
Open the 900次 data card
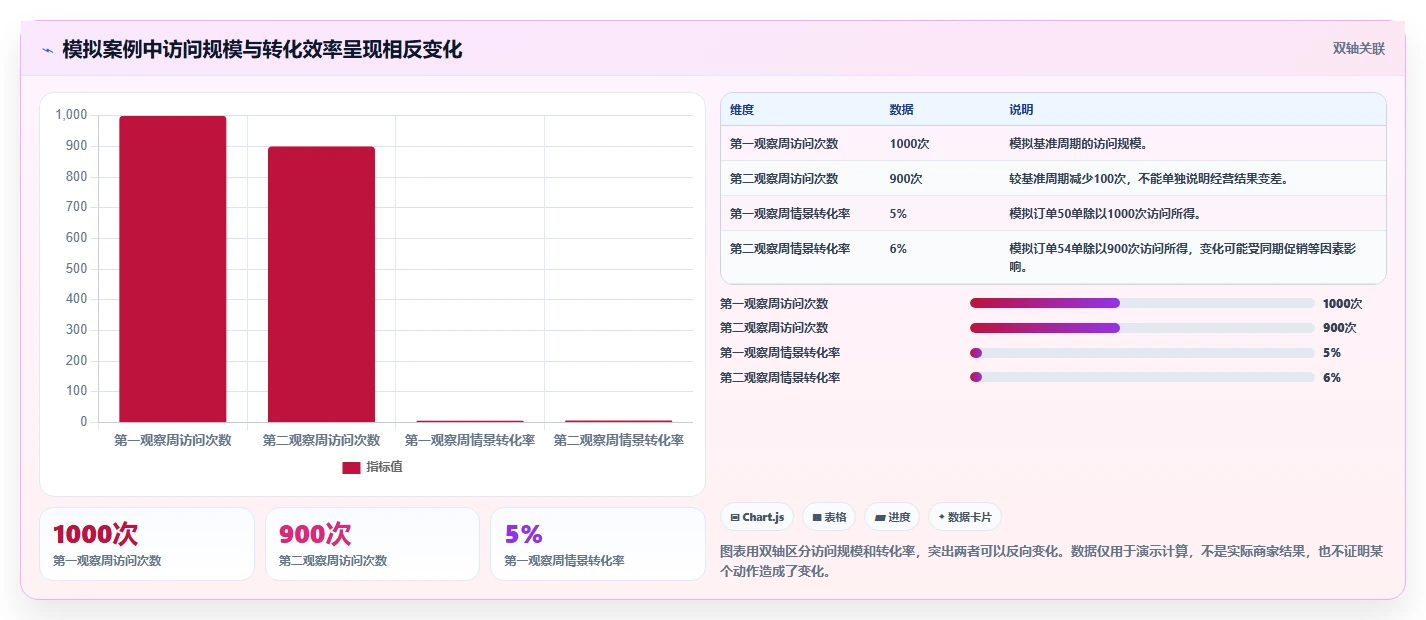[372, 544]
